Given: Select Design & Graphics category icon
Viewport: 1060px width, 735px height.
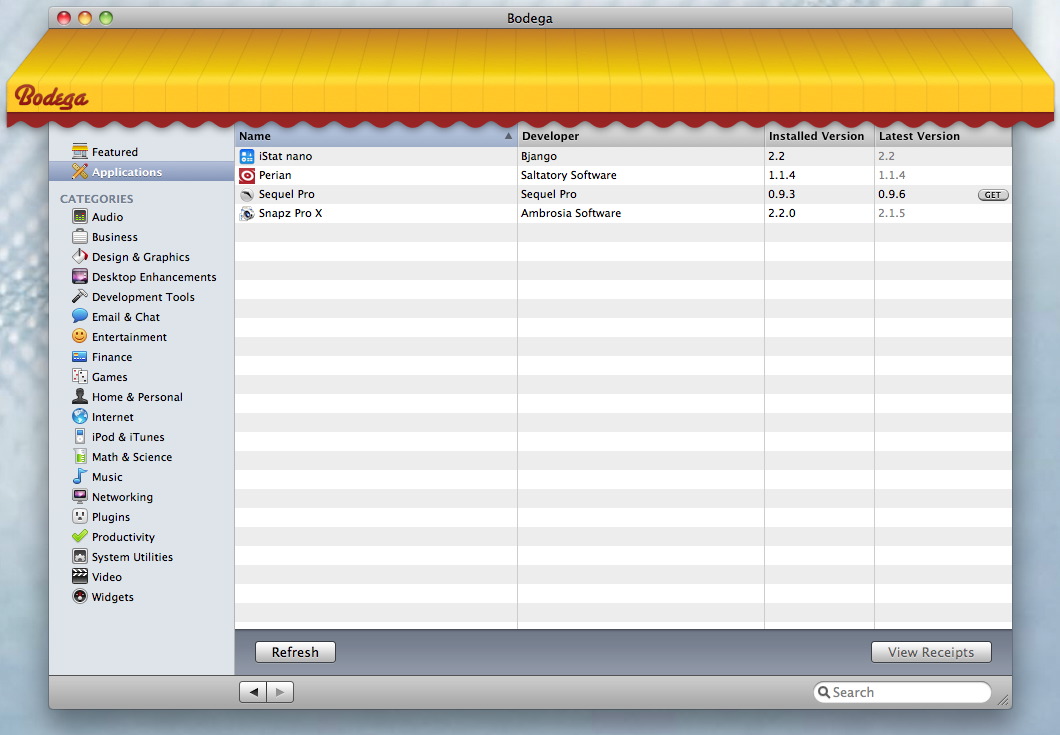Looking at the screenshot, I should [x=80, y=256].
